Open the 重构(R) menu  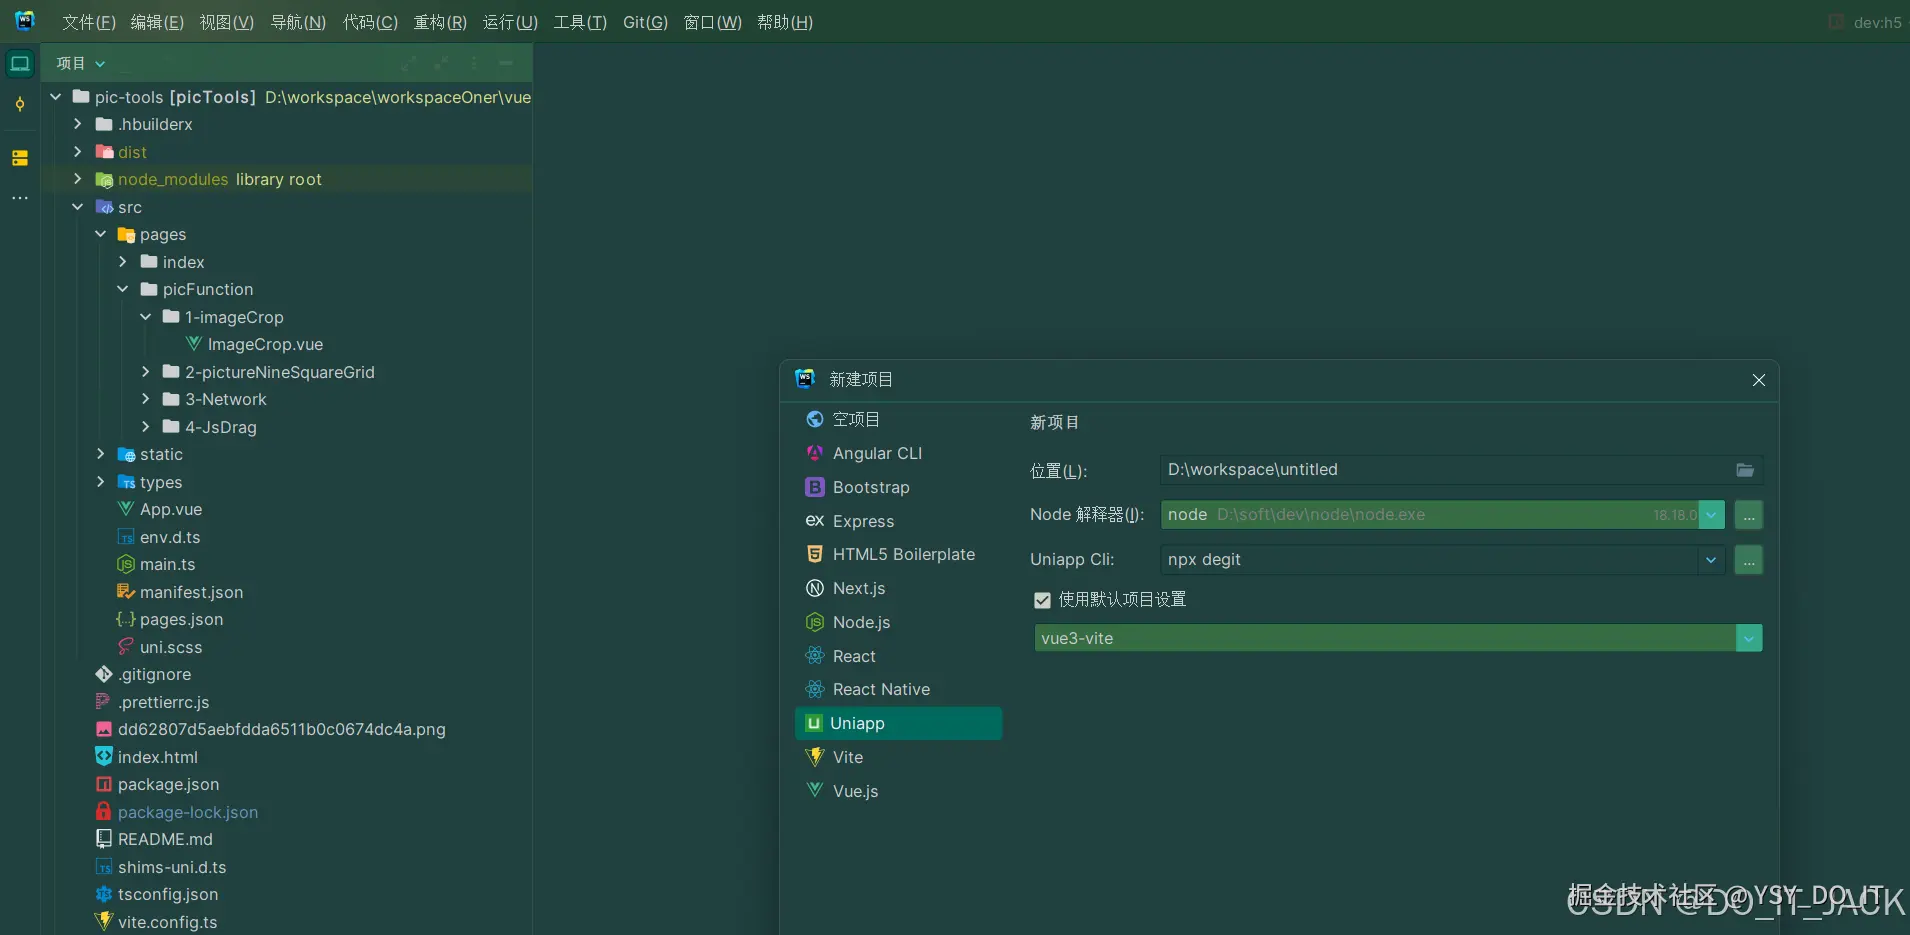coord(441,22)
